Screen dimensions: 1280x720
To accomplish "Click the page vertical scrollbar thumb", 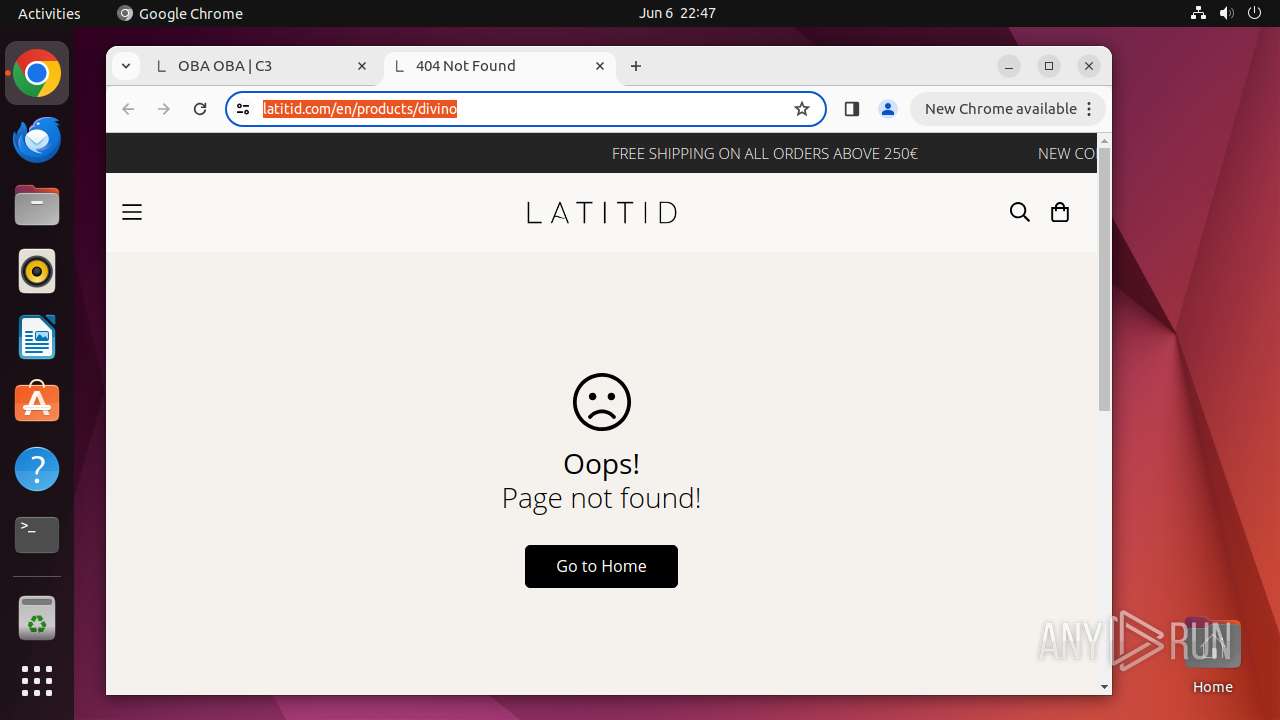I will 1104,278.
